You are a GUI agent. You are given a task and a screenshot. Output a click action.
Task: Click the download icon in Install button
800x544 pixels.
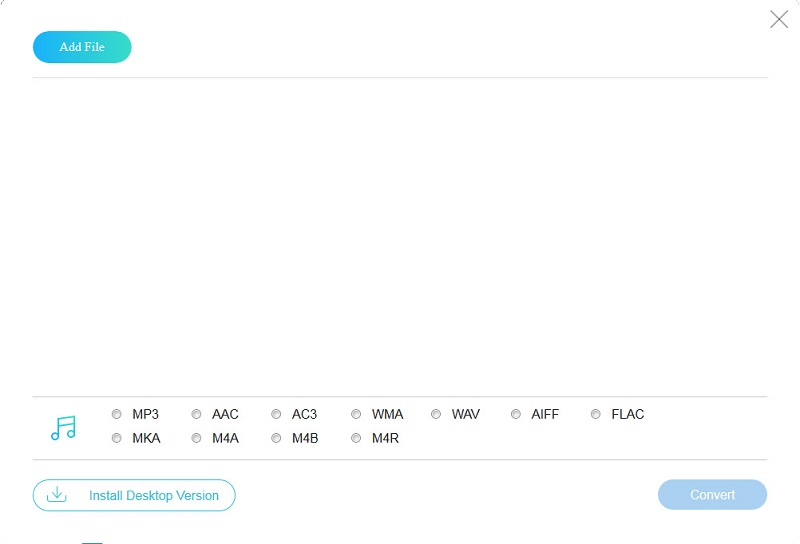click(57, 495)
